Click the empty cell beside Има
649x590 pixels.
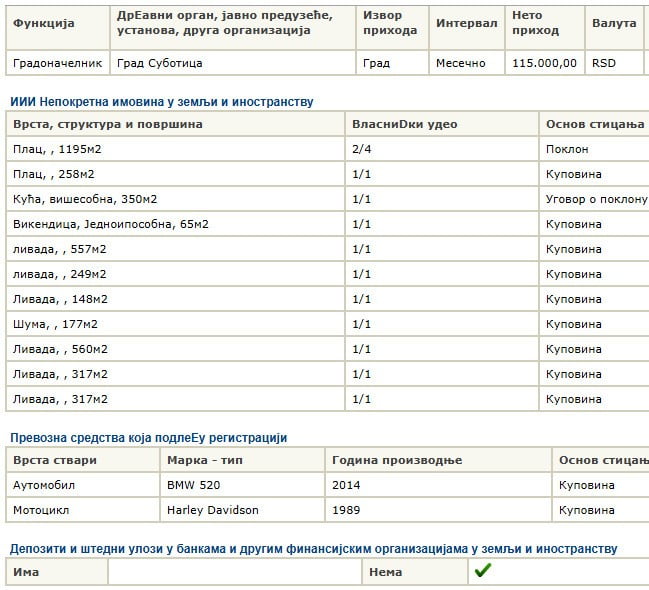235,572
